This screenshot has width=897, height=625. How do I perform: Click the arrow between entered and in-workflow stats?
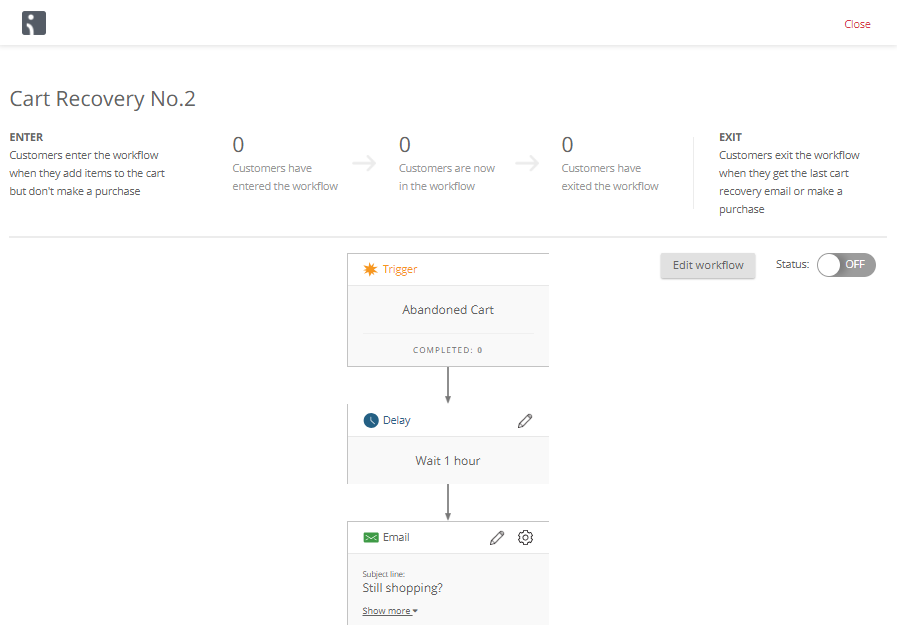[364, 165]
